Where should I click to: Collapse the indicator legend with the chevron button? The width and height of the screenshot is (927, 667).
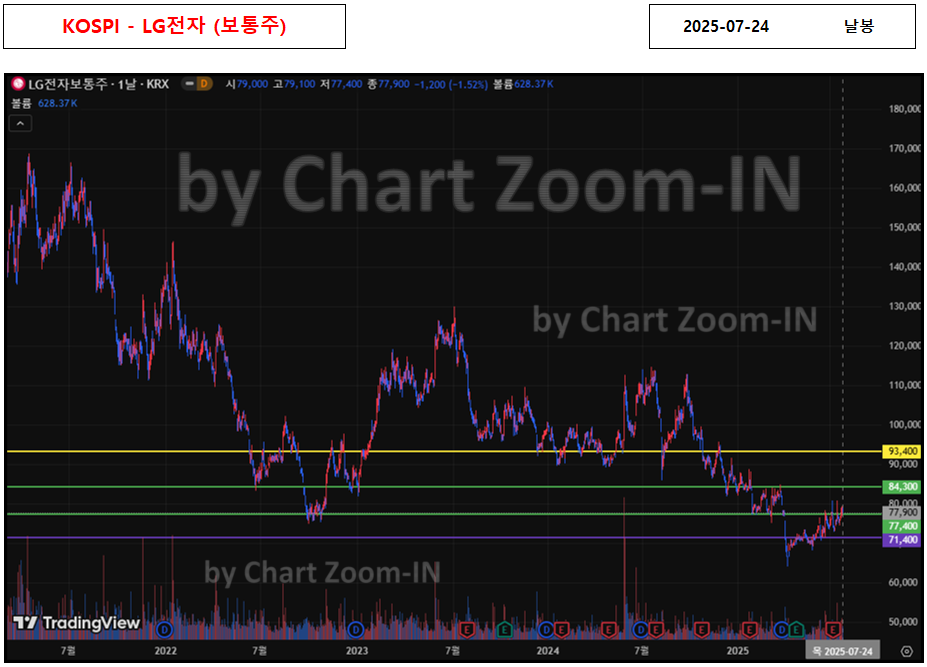click(x=20, y=123)
